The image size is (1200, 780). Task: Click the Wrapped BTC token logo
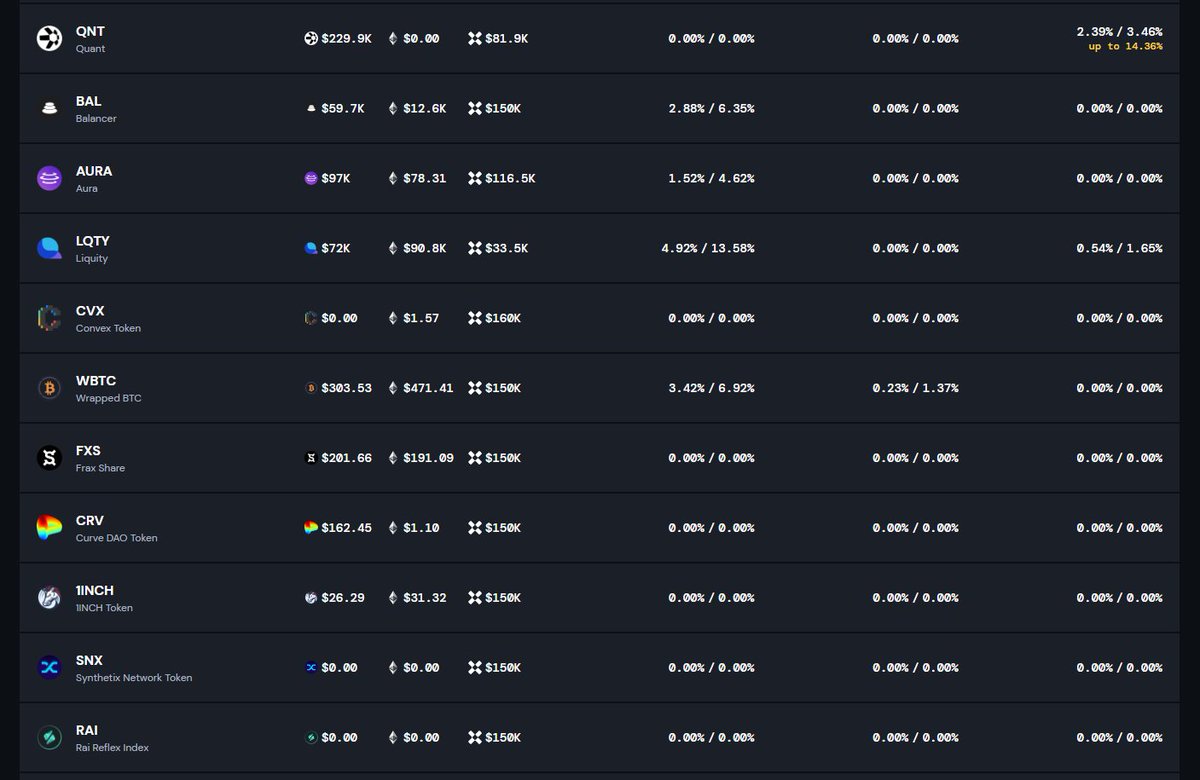(x=49, y=389)
